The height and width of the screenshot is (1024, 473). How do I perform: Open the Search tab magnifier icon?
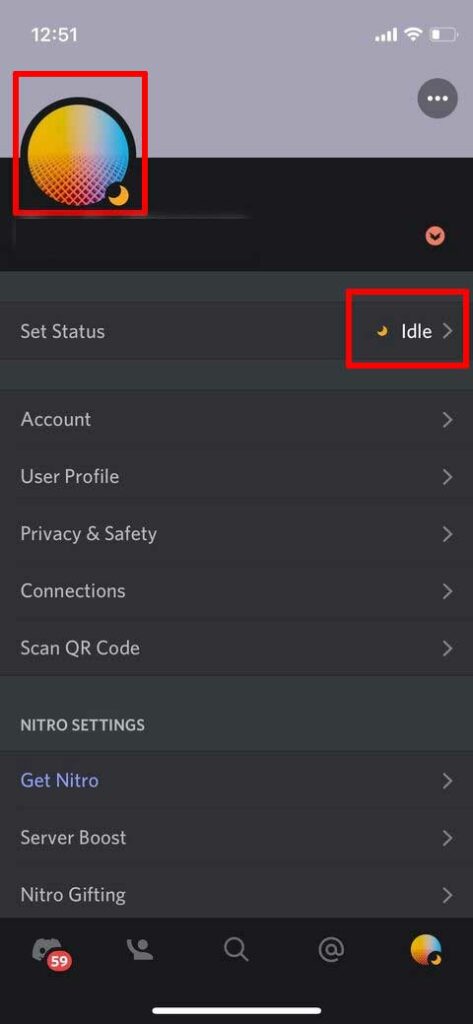(236, 950)
